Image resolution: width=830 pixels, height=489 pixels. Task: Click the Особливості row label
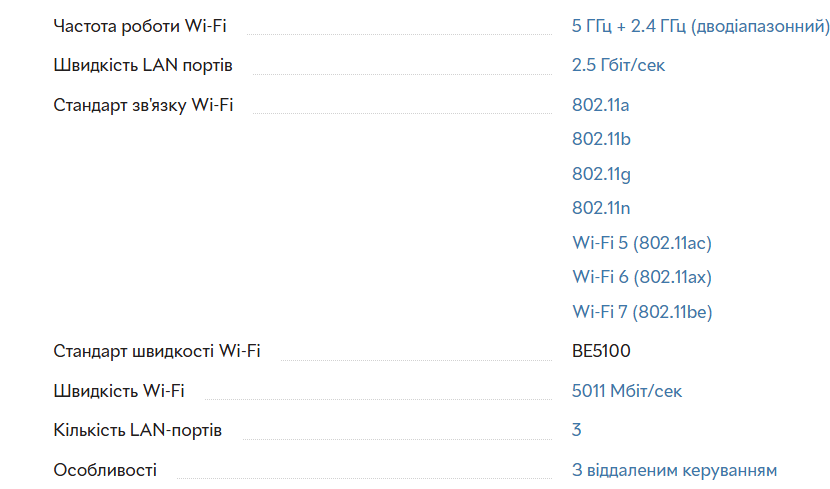(x=105, y=470)
